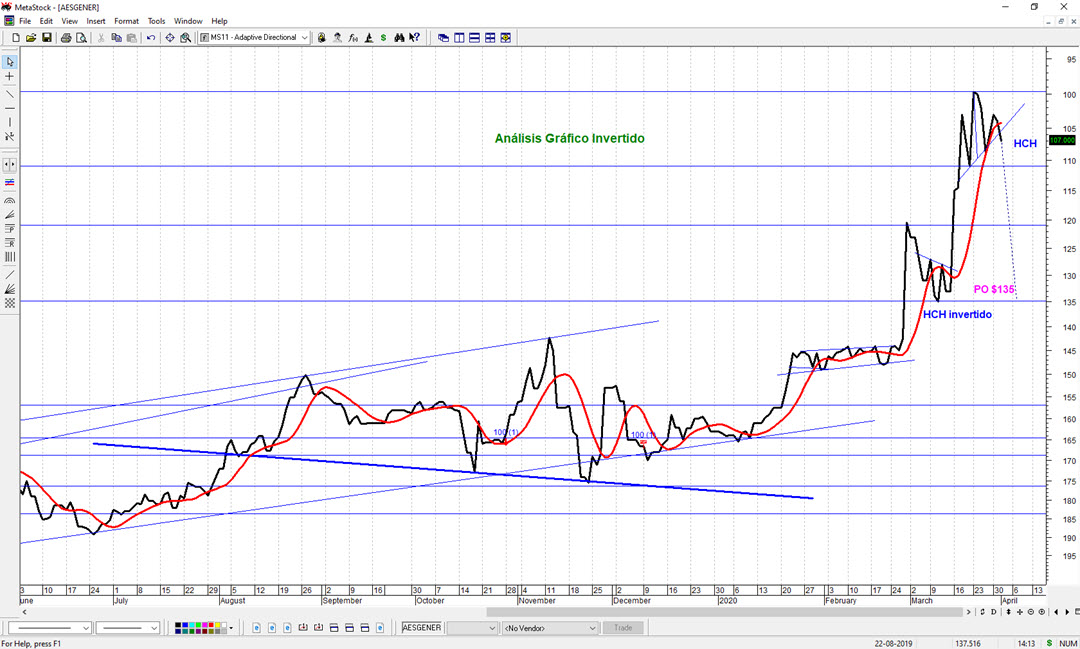Image resolution: width=1080 pixels, height=649 pixels.
Task: Open the Format menu
Action: pyautogui.click(x=126, y=21)
